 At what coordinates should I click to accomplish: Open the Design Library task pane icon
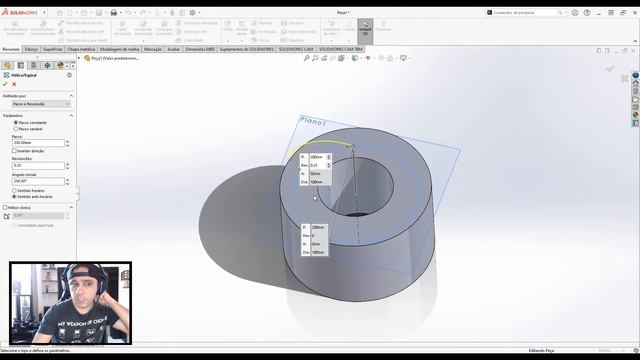click(636, 91)
